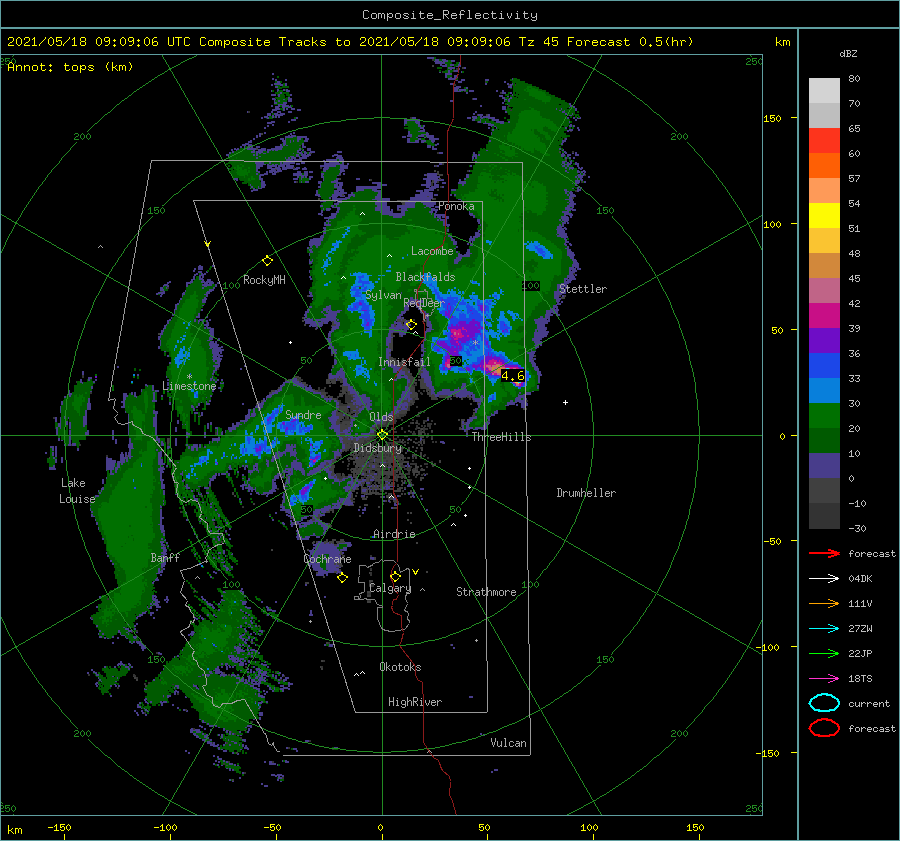
Task: Click the Annot: tops (km) label
Action: 70,67
